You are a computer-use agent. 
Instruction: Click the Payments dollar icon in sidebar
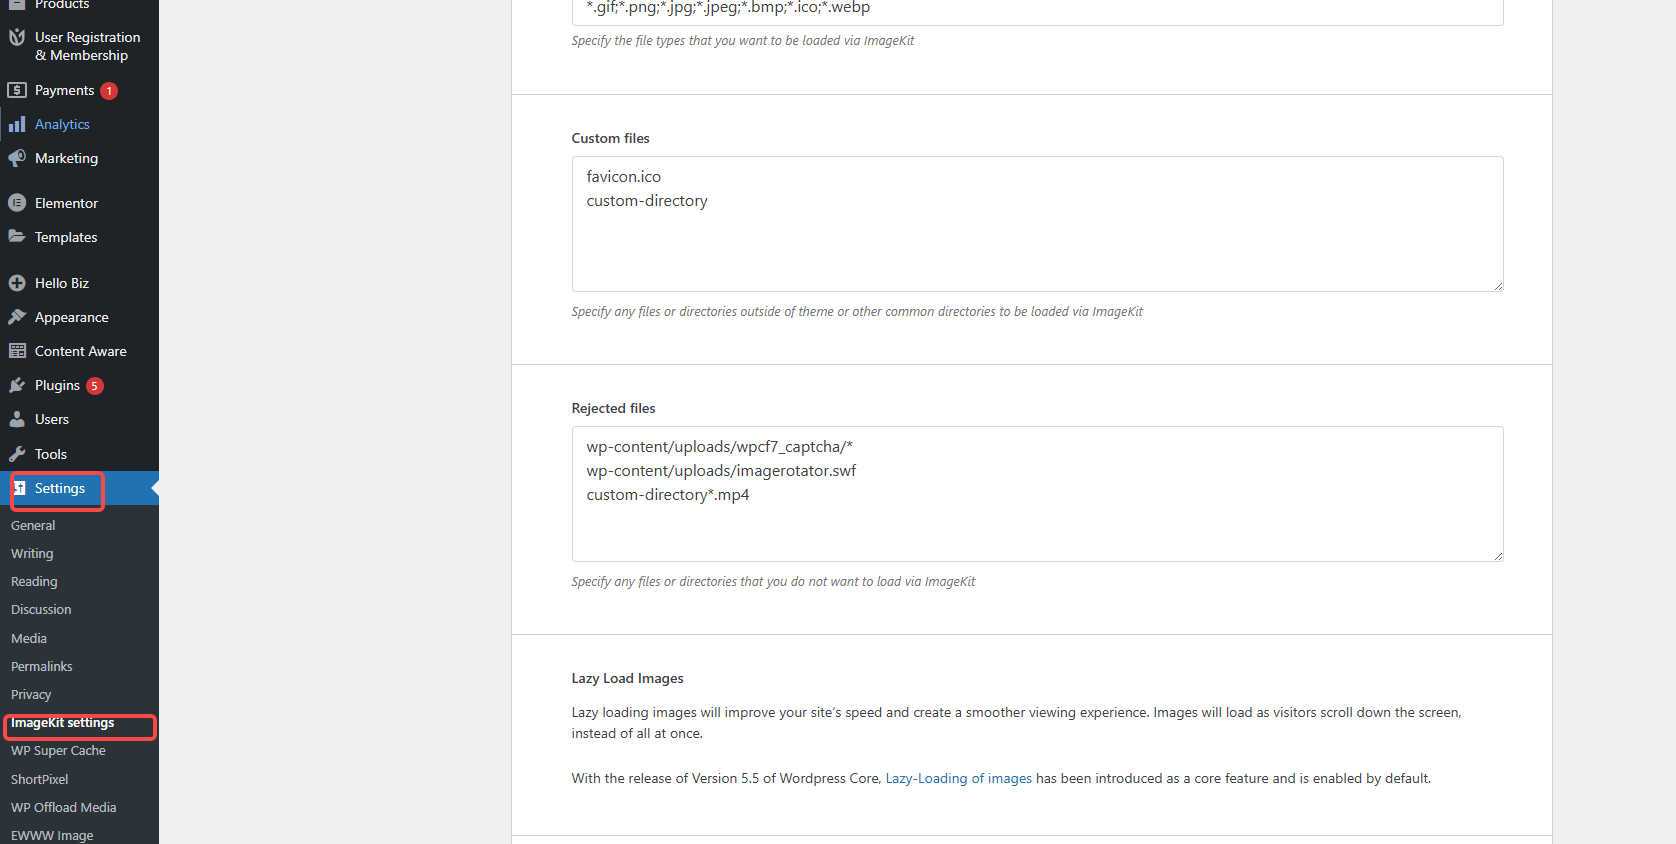[x=17, y=90]
